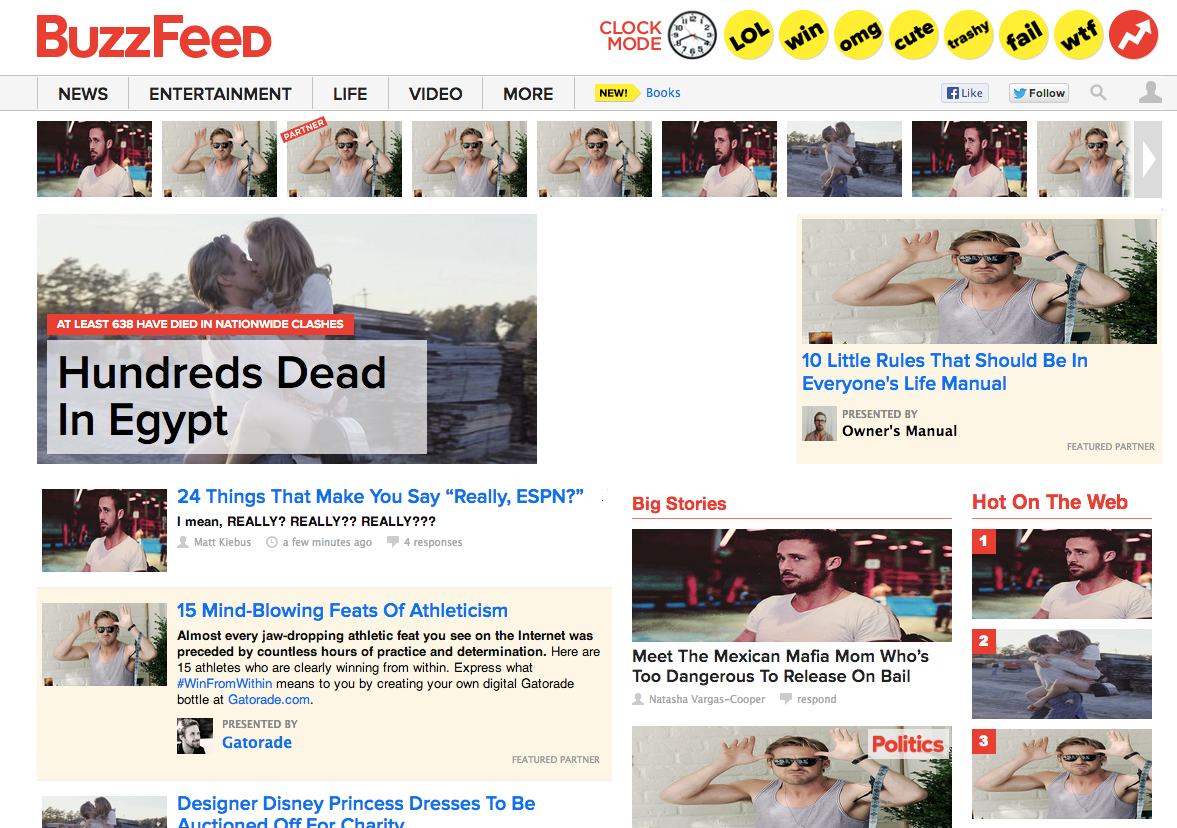The height and width of the screenshot is (828, 1177).
Task: Open the Gatorade sponsor link
Action: click(257, 742)
